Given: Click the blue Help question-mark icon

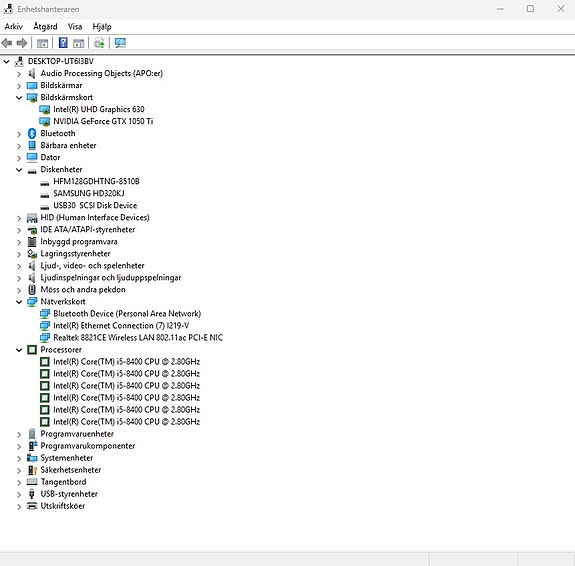Looking at the screenshot, I should pyautogui.click(x=63, y=43).
